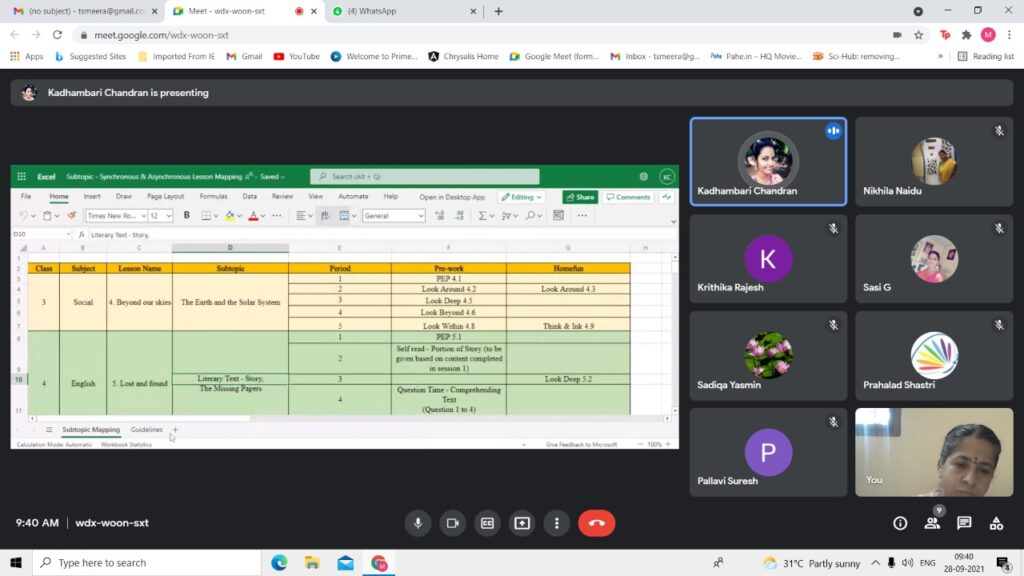This screenshot has width=1024, height=576.
Task: Toggle the microphone on or off
Action: point(418,523)
